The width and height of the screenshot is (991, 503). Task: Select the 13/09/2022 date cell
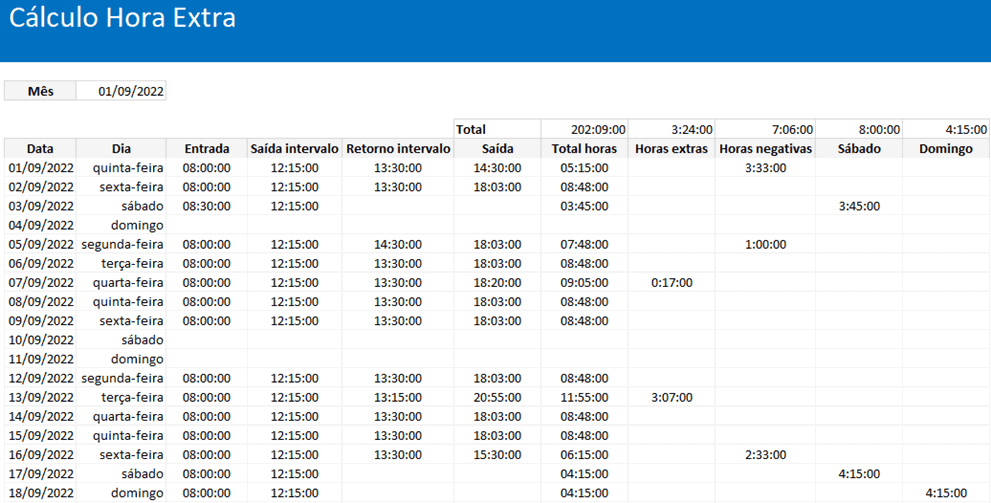point(40,397)
